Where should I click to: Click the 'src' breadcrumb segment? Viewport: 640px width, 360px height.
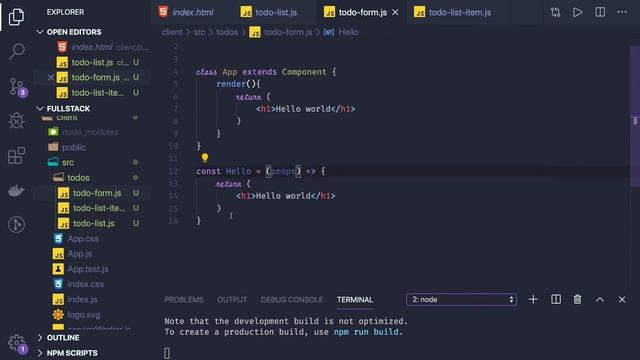click(199, 32)
